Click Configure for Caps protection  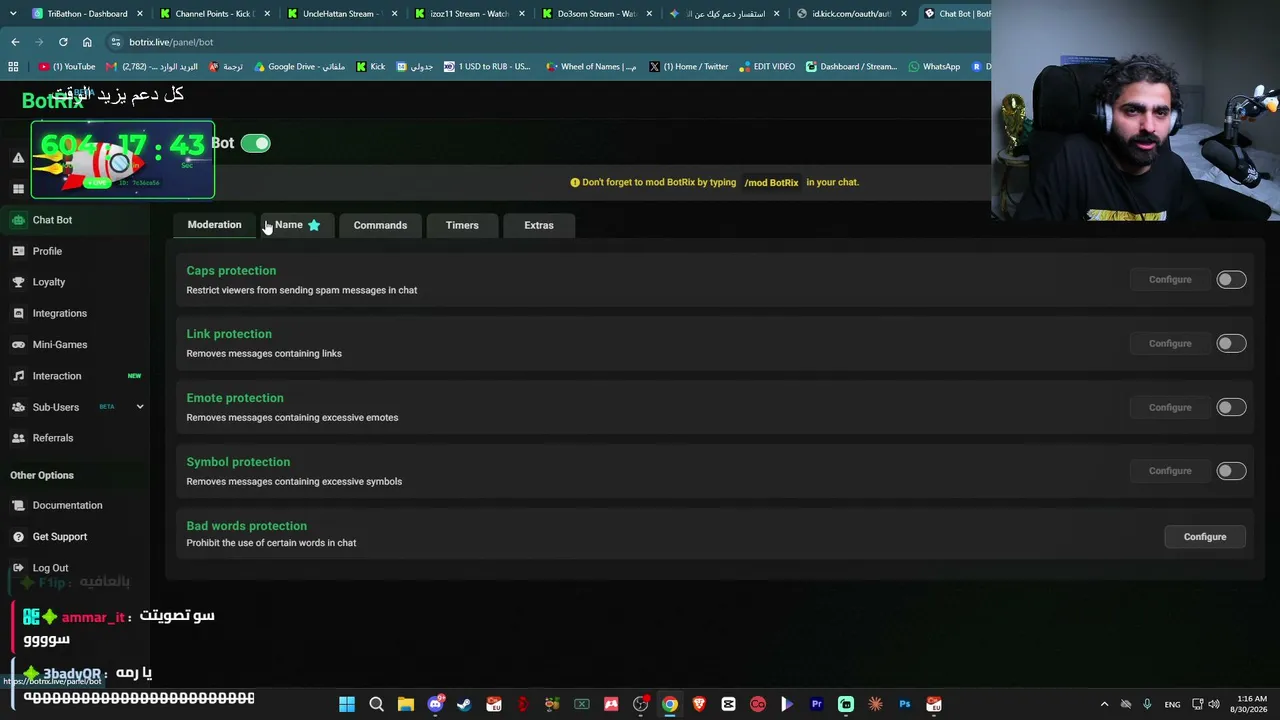coord(1170,280)
